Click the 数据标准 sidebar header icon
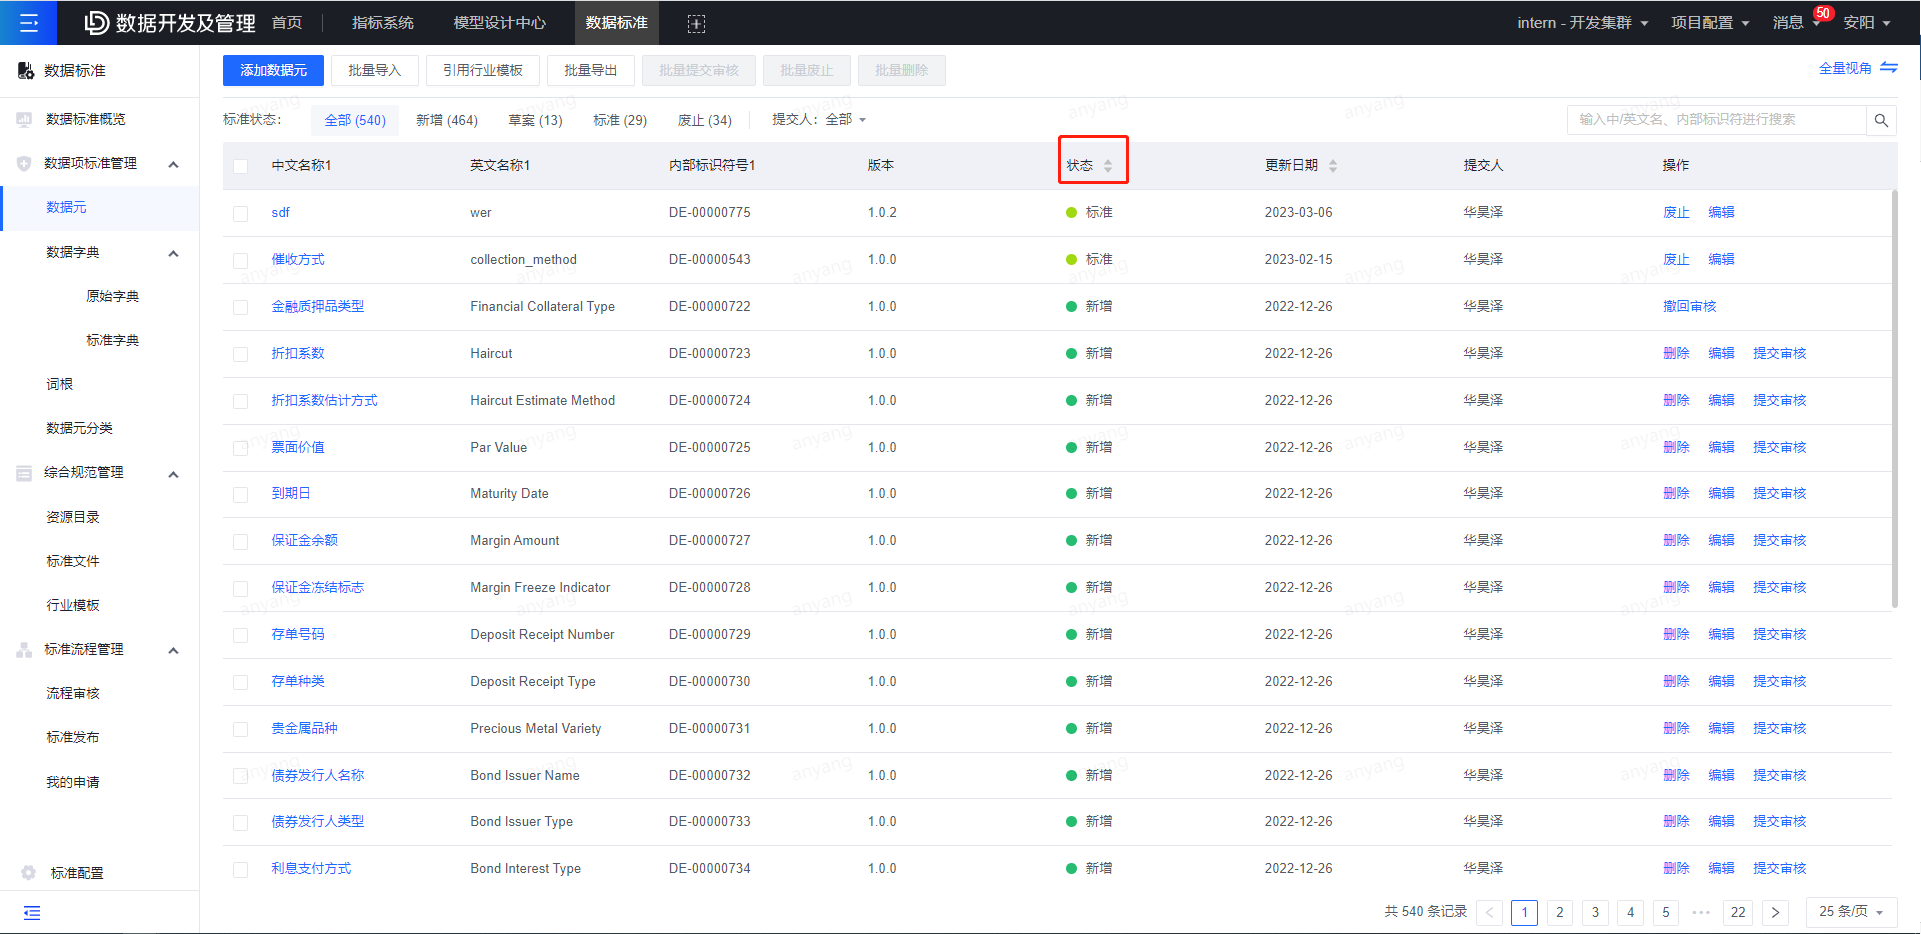1921x934 pixels. click(26, 70)
